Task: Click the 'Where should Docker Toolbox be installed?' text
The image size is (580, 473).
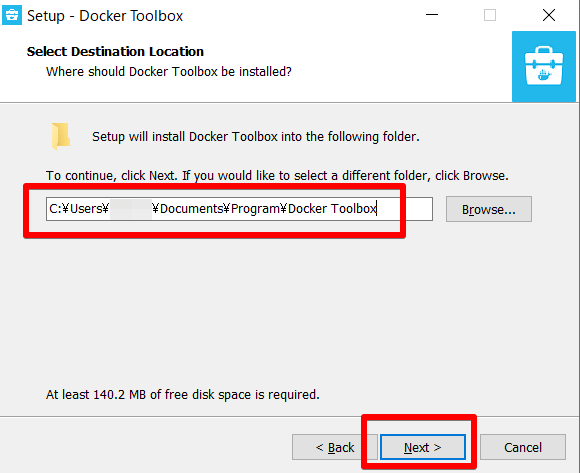Action: point(169,71)
